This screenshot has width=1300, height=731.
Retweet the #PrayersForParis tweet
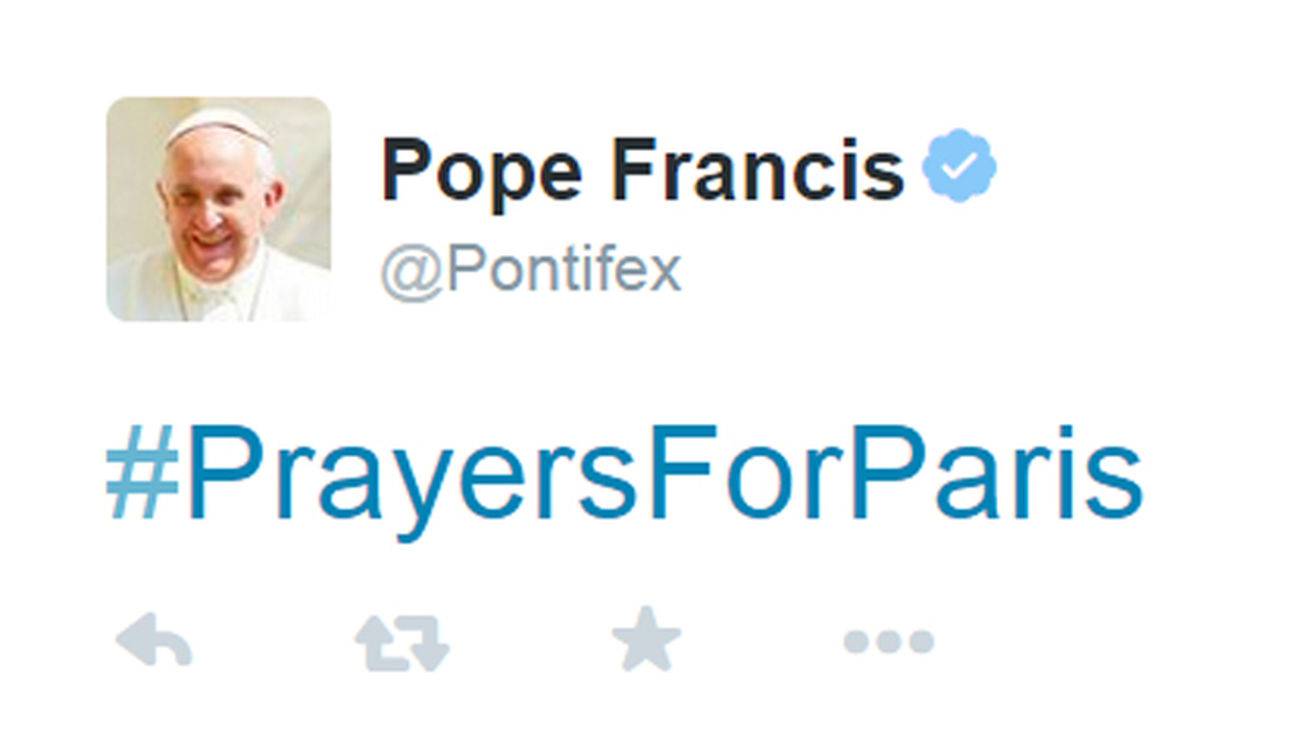click(x=402, y=641)
